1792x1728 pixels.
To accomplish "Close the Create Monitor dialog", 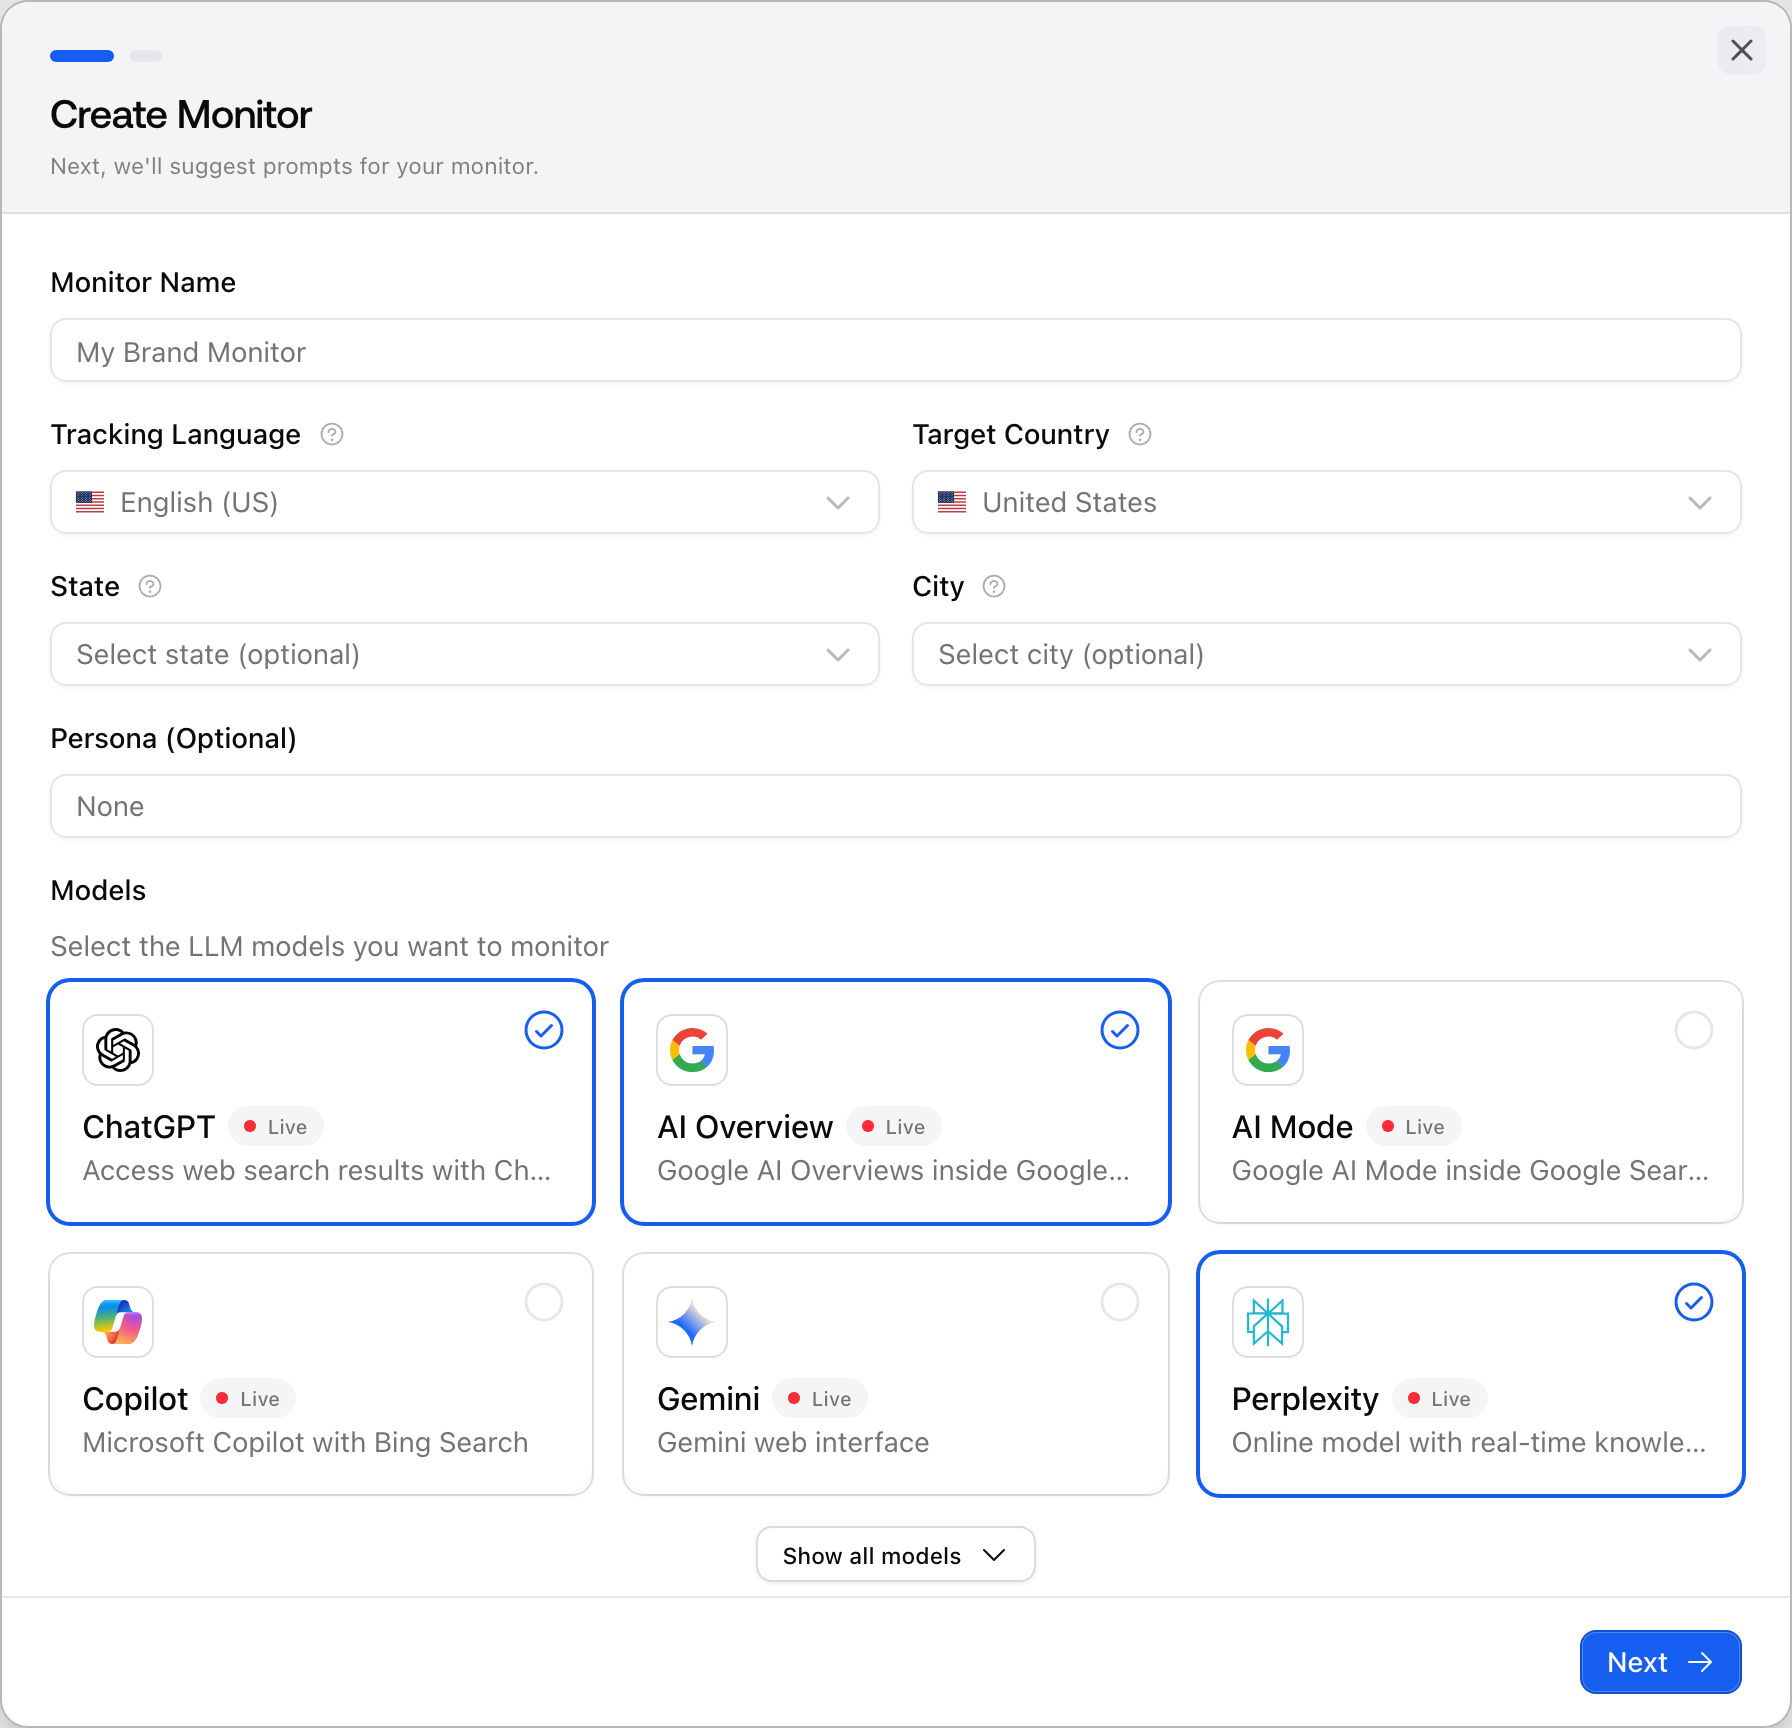I will point(1742,50).
